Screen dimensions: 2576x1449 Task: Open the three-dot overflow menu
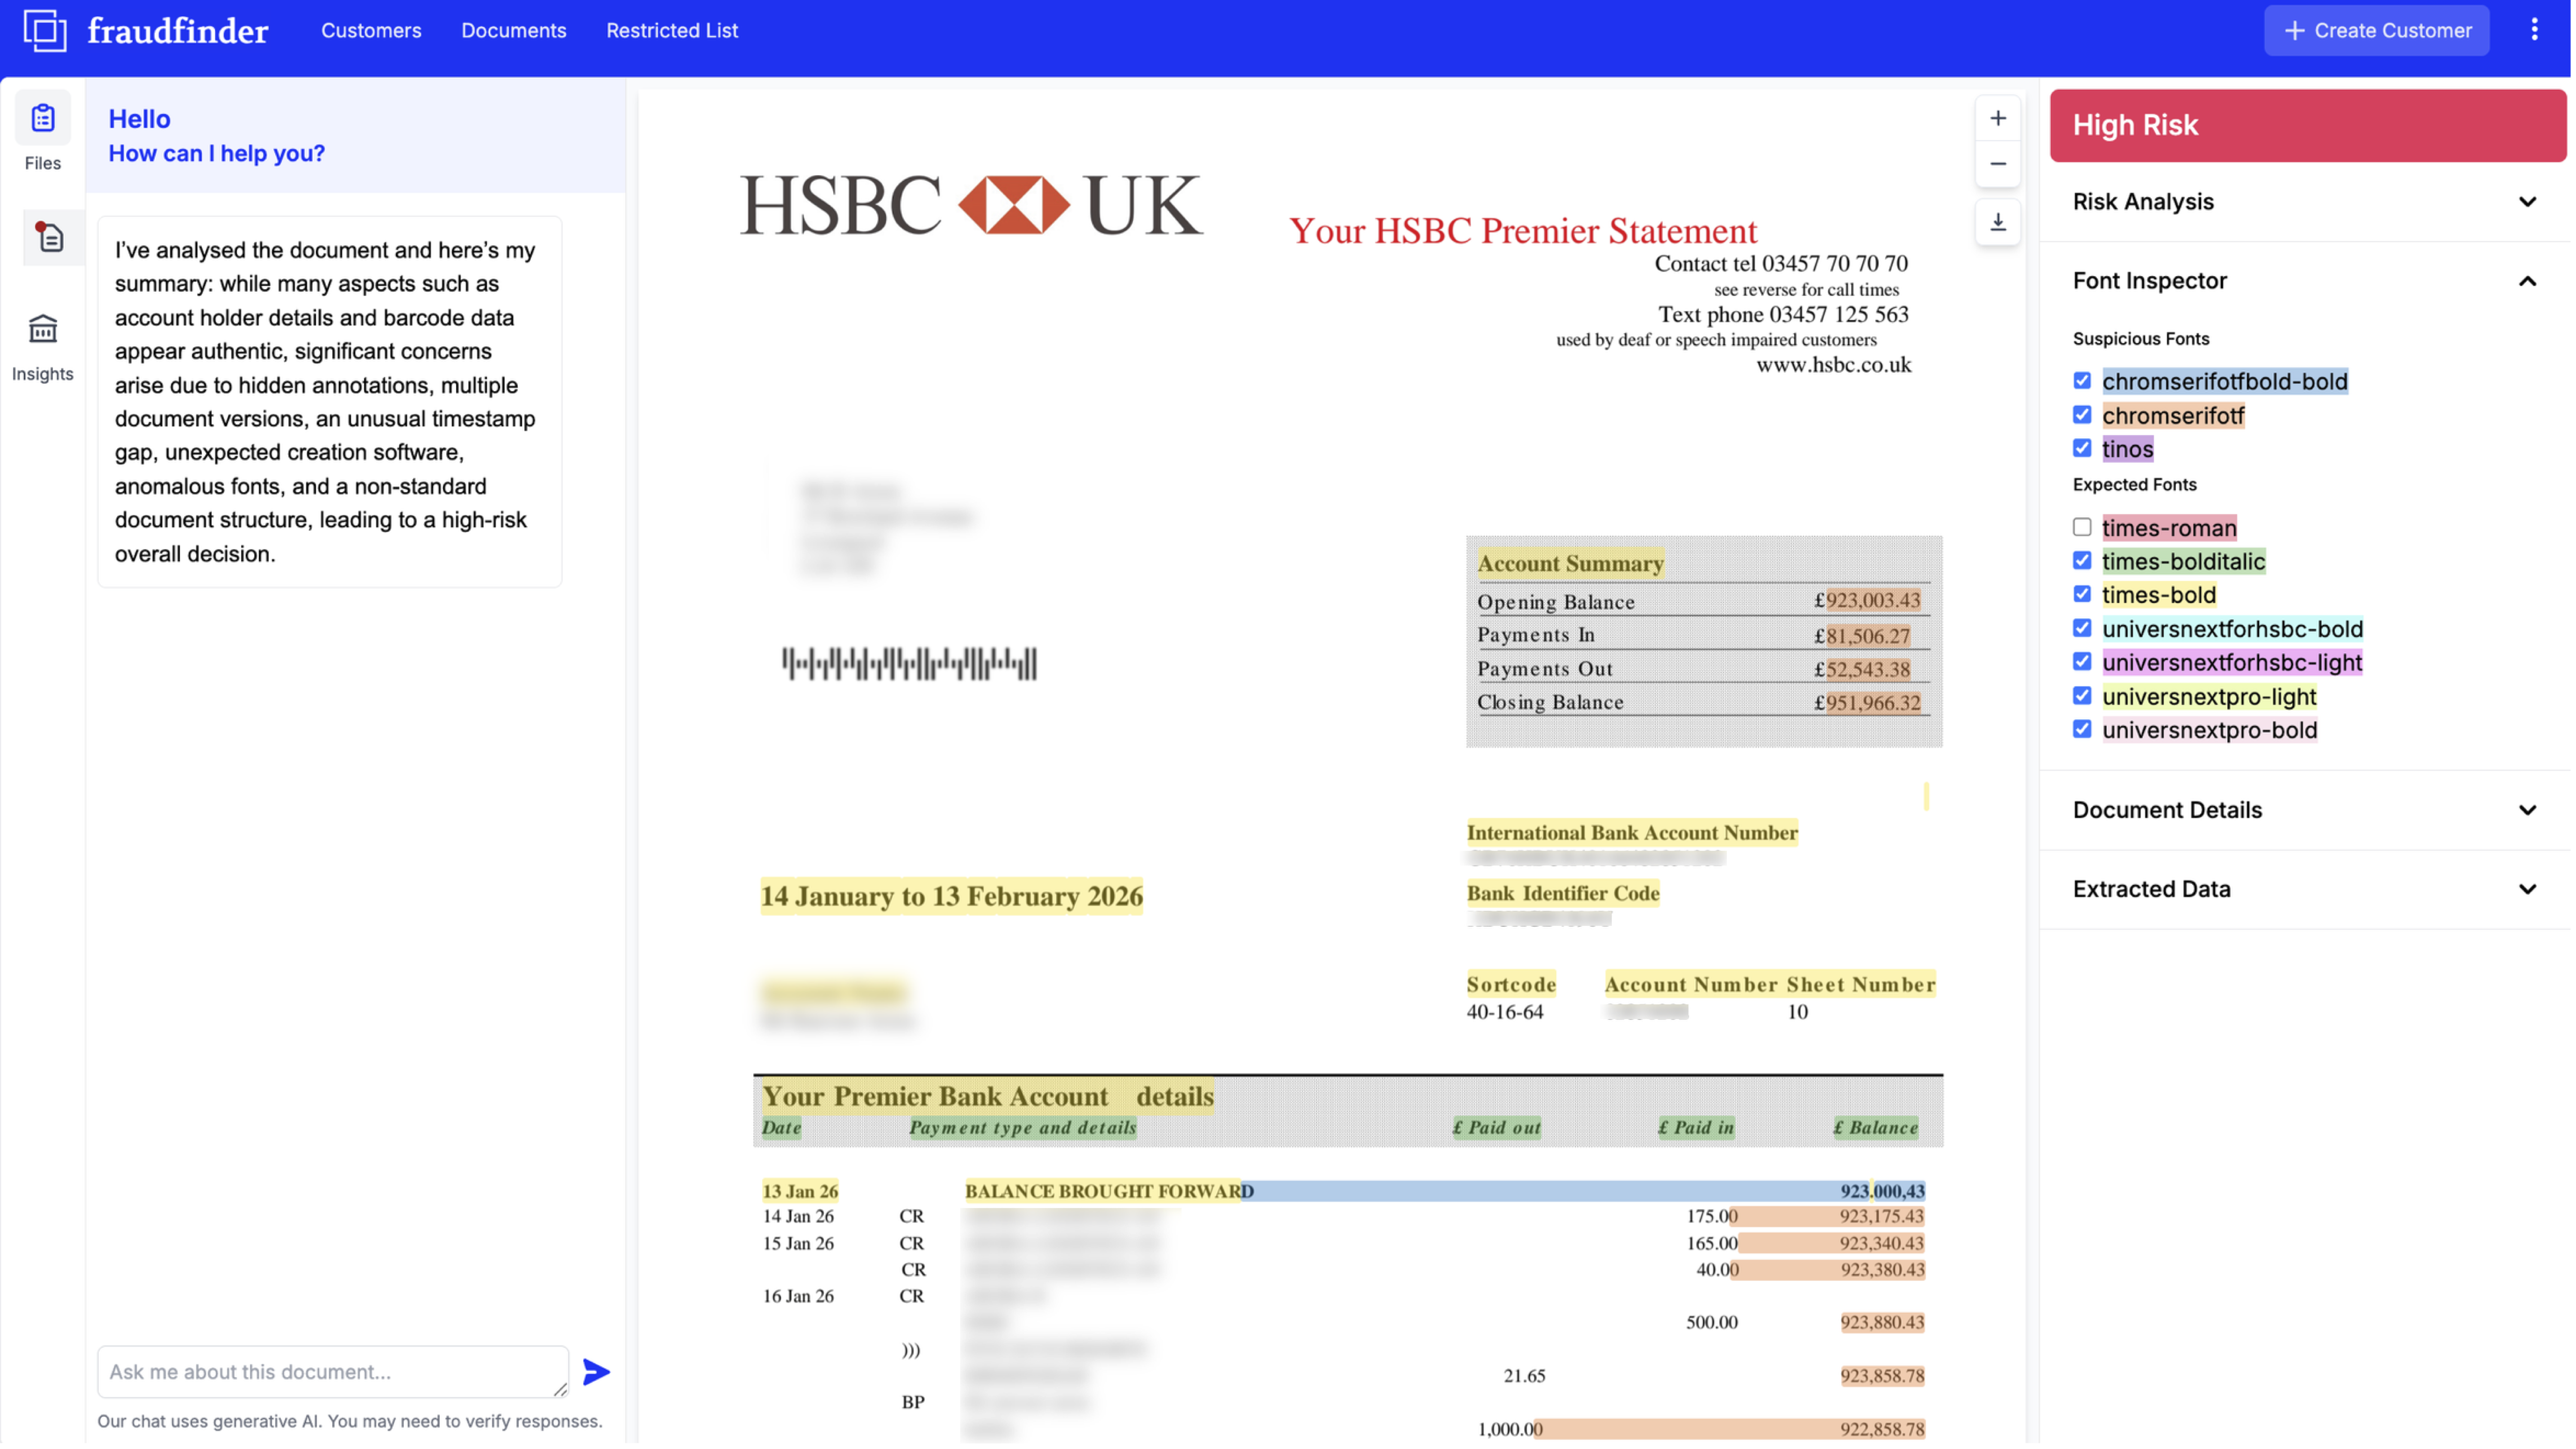click(2534, 30)
